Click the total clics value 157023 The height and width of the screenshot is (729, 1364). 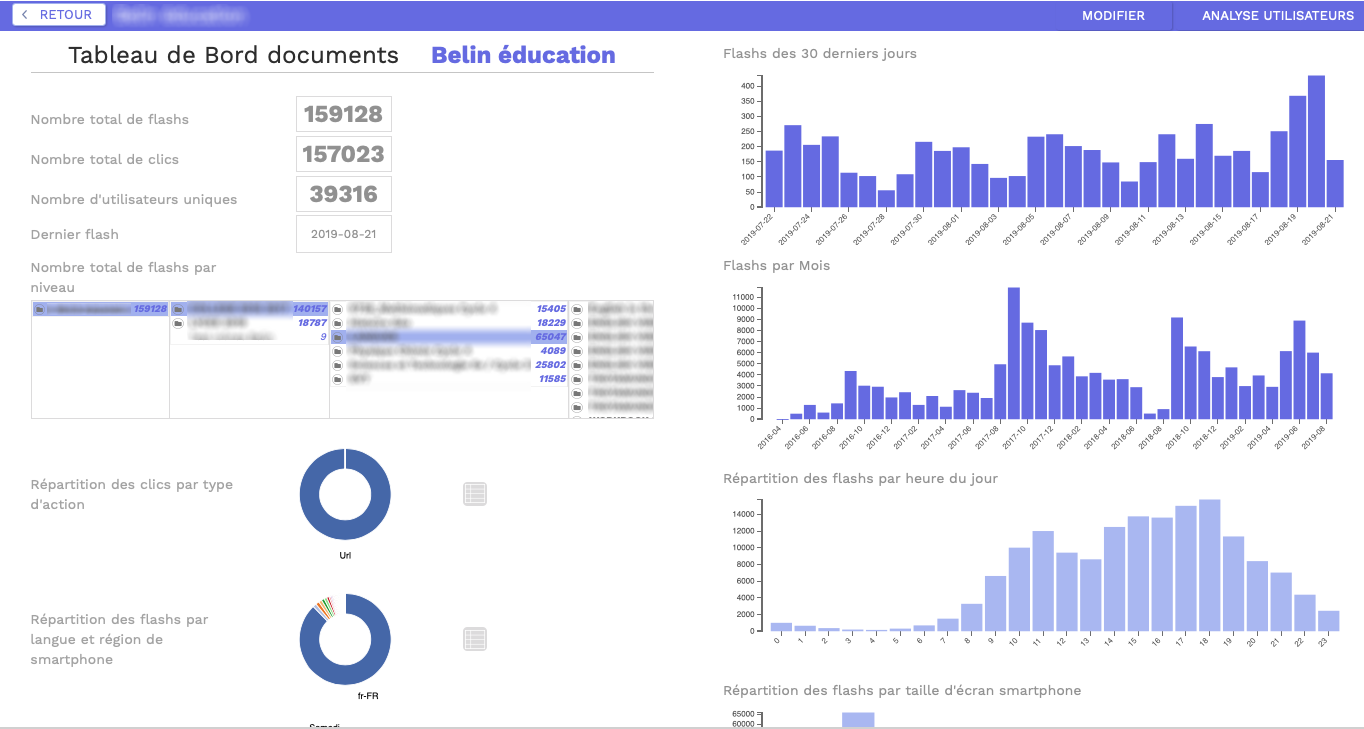[344, 154]
